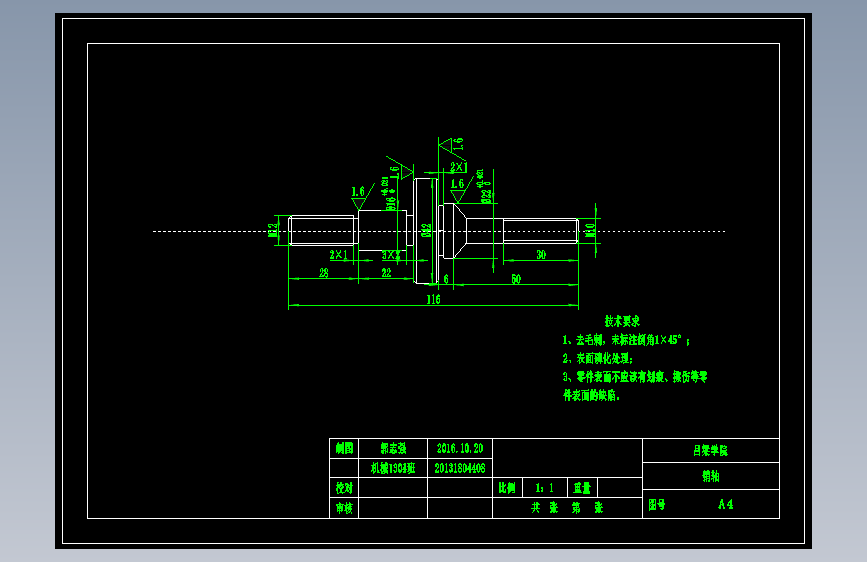Click the 校对 label cell

(344, 488)
